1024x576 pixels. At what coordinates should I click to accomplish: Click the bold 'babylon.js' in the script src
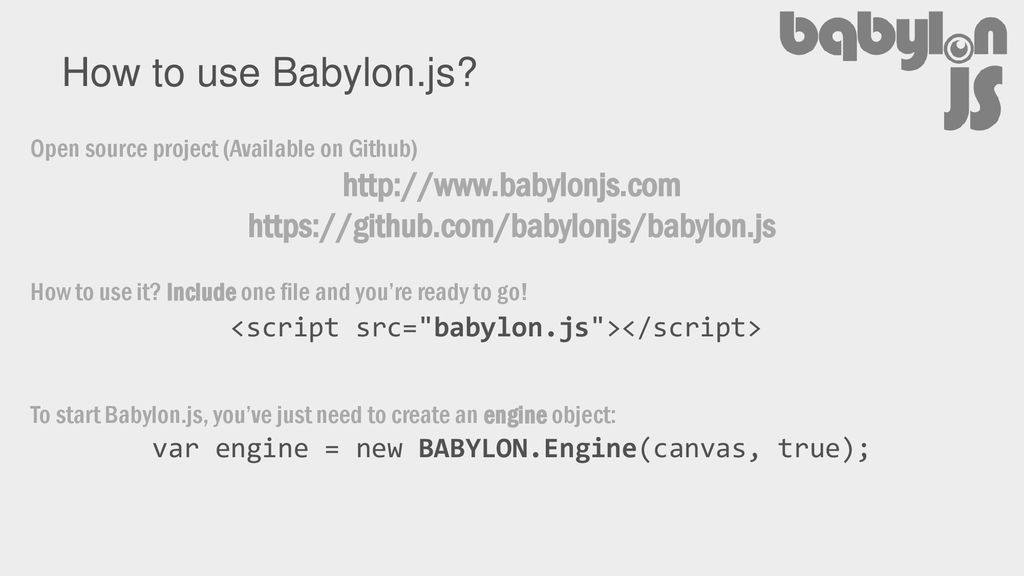pyautogui.click(x=511, y=327)
